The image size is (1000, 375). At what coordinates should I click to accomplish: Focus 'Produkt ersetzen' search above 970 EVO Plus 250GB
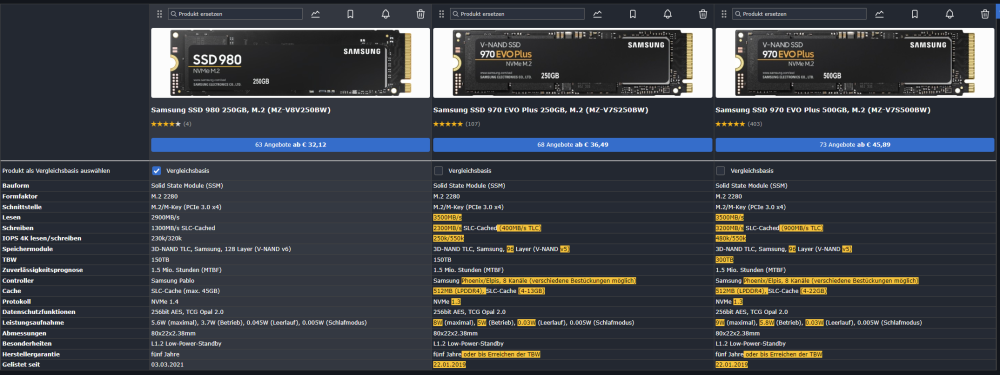(517, 14)
